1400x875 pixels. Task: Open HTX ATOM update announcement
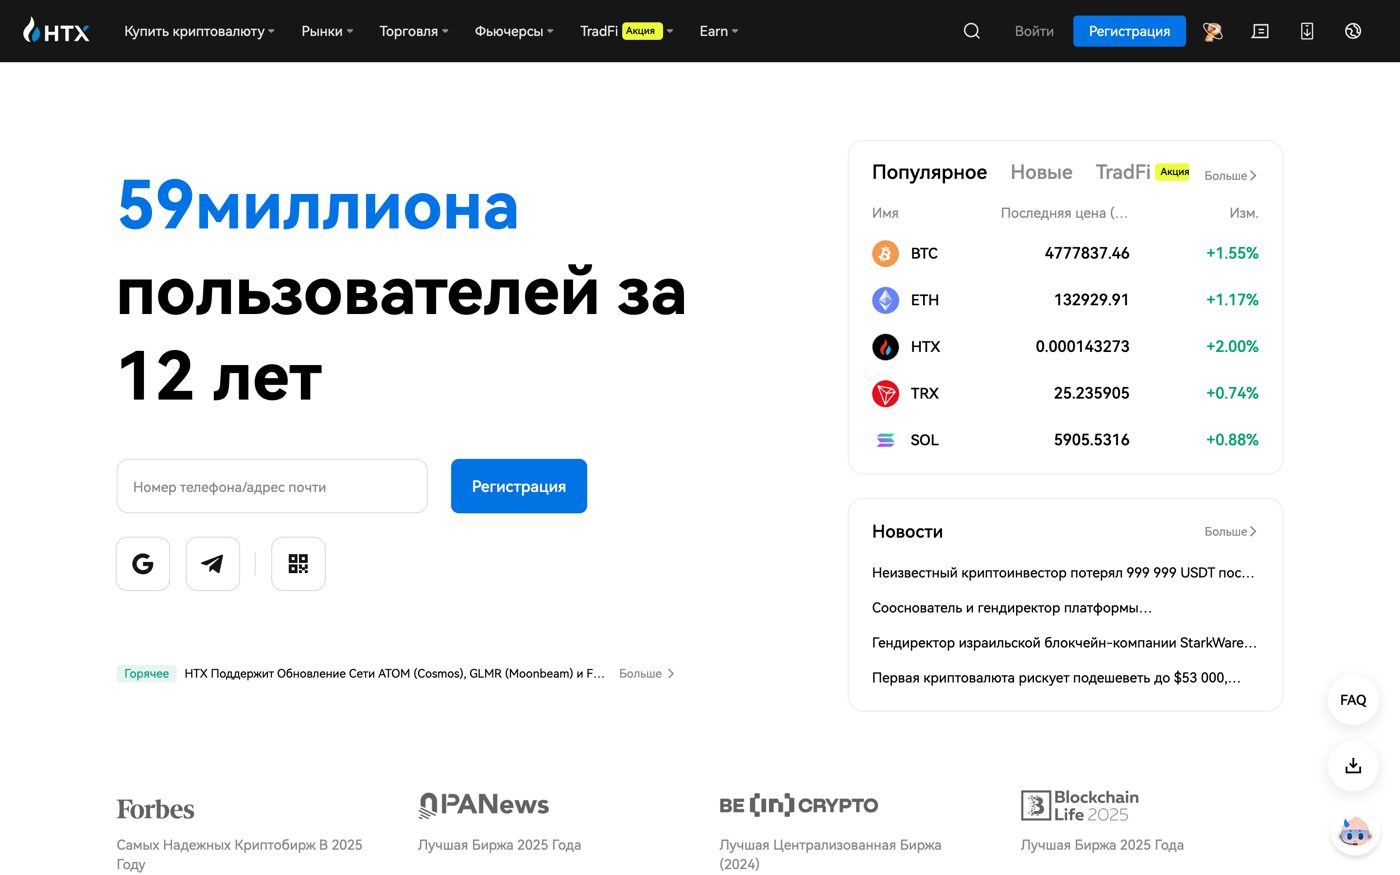(x=394, y=674)
